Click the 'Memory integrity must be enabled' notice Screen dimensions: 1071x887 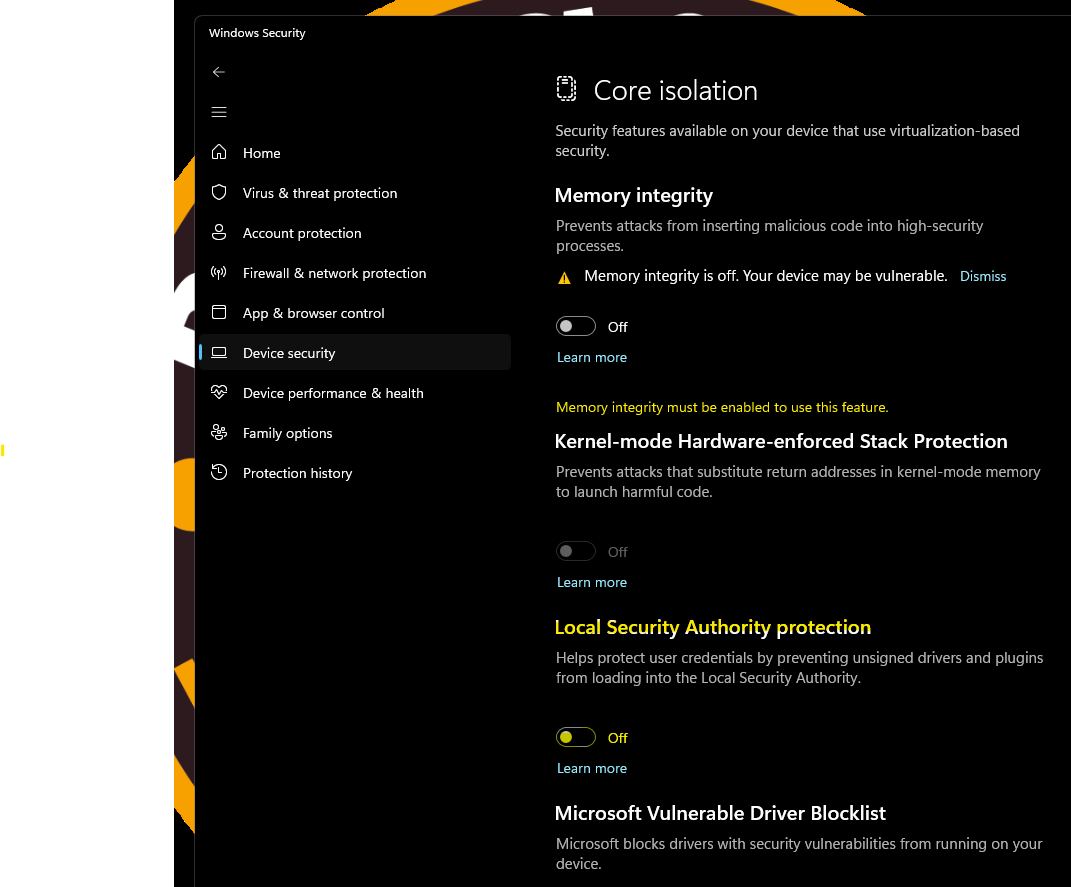click(722, 408)
